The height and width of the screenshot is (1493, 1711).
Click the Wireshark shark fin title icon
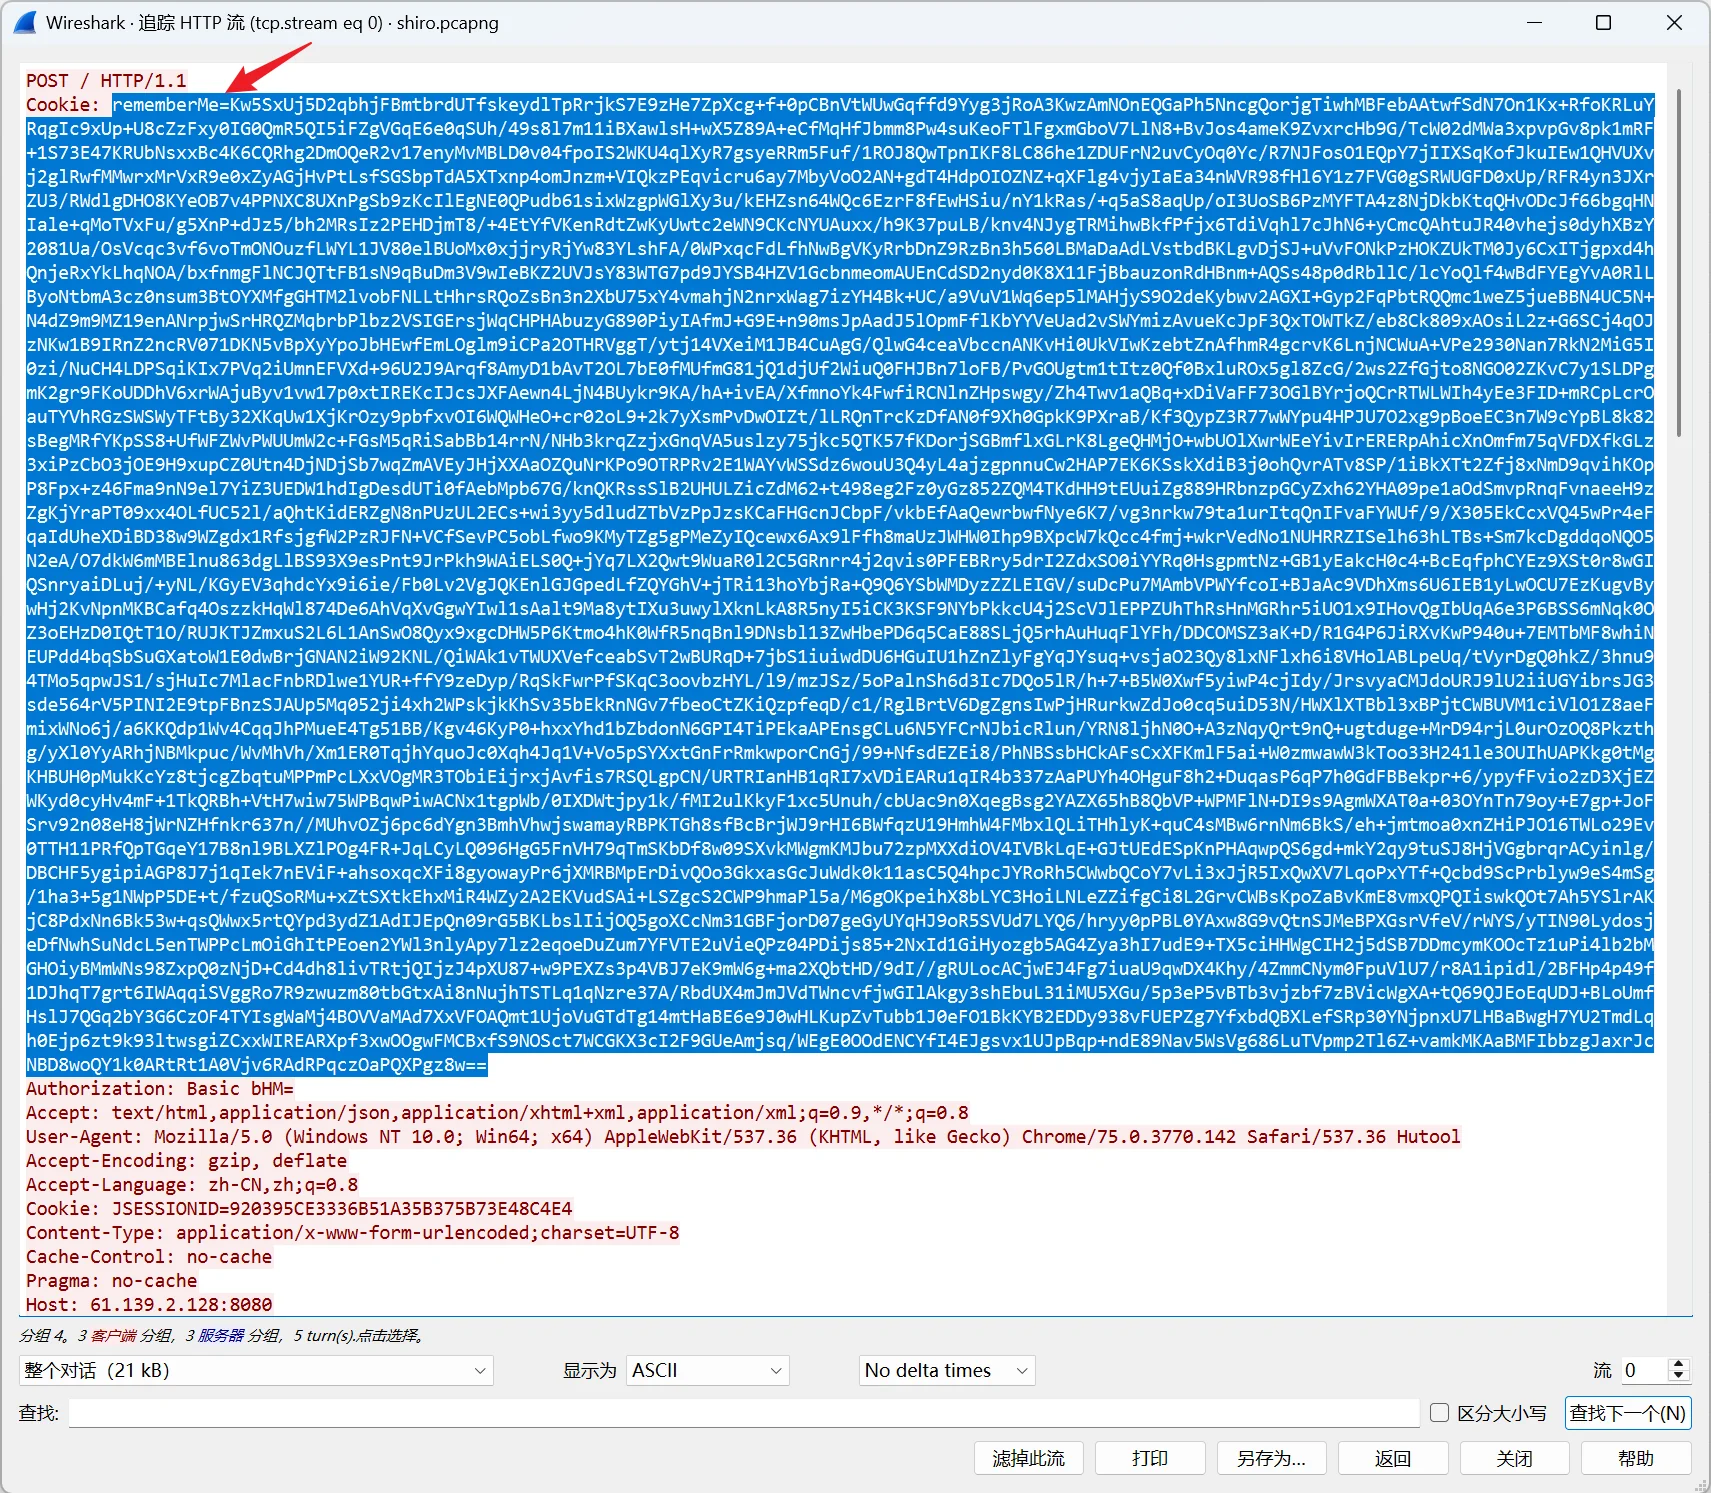(x=25, y=22)
